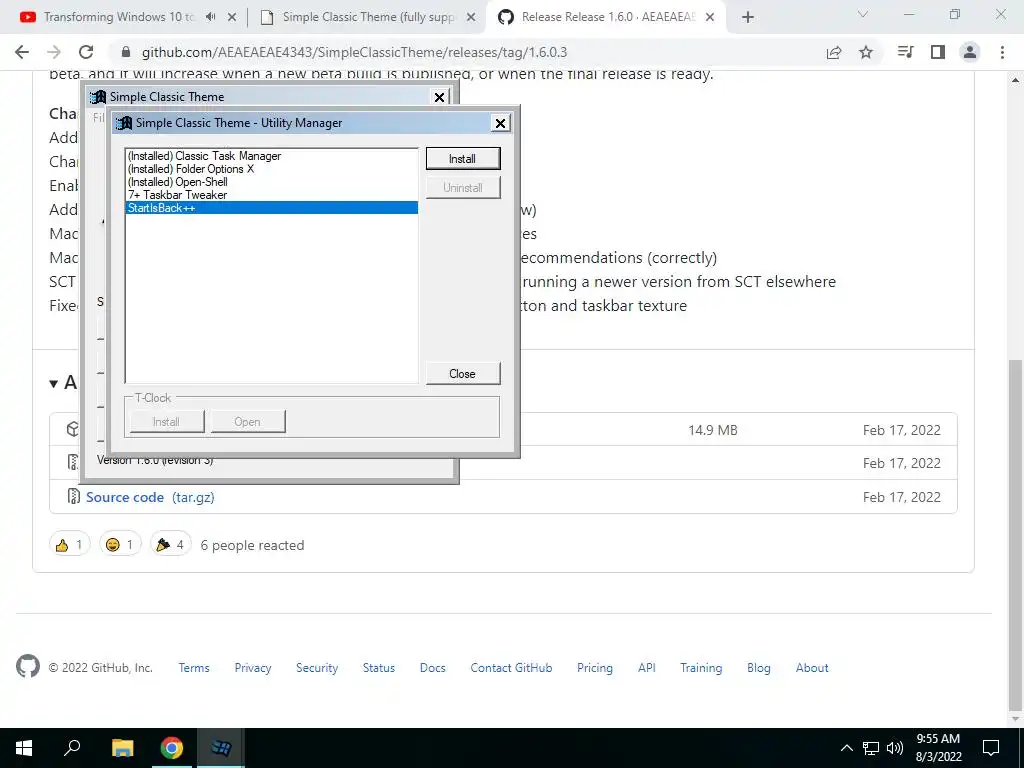The height and width of the screenshot is (768, 1024).
Task: Go back to previous page
Action: point(22,52)
